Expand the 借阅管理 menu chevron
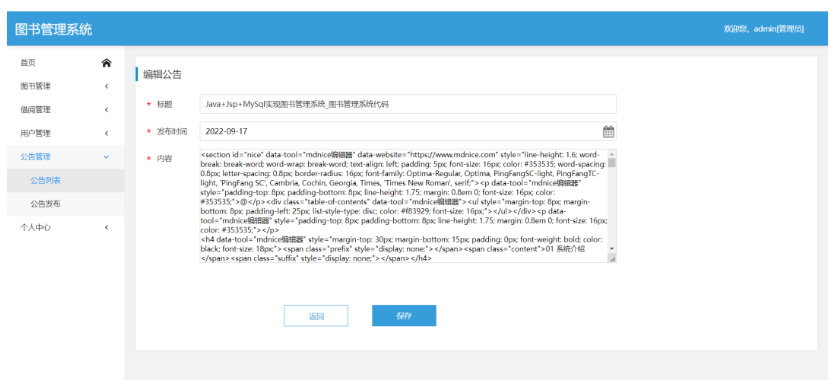840x380 pixels. (107, 110)
